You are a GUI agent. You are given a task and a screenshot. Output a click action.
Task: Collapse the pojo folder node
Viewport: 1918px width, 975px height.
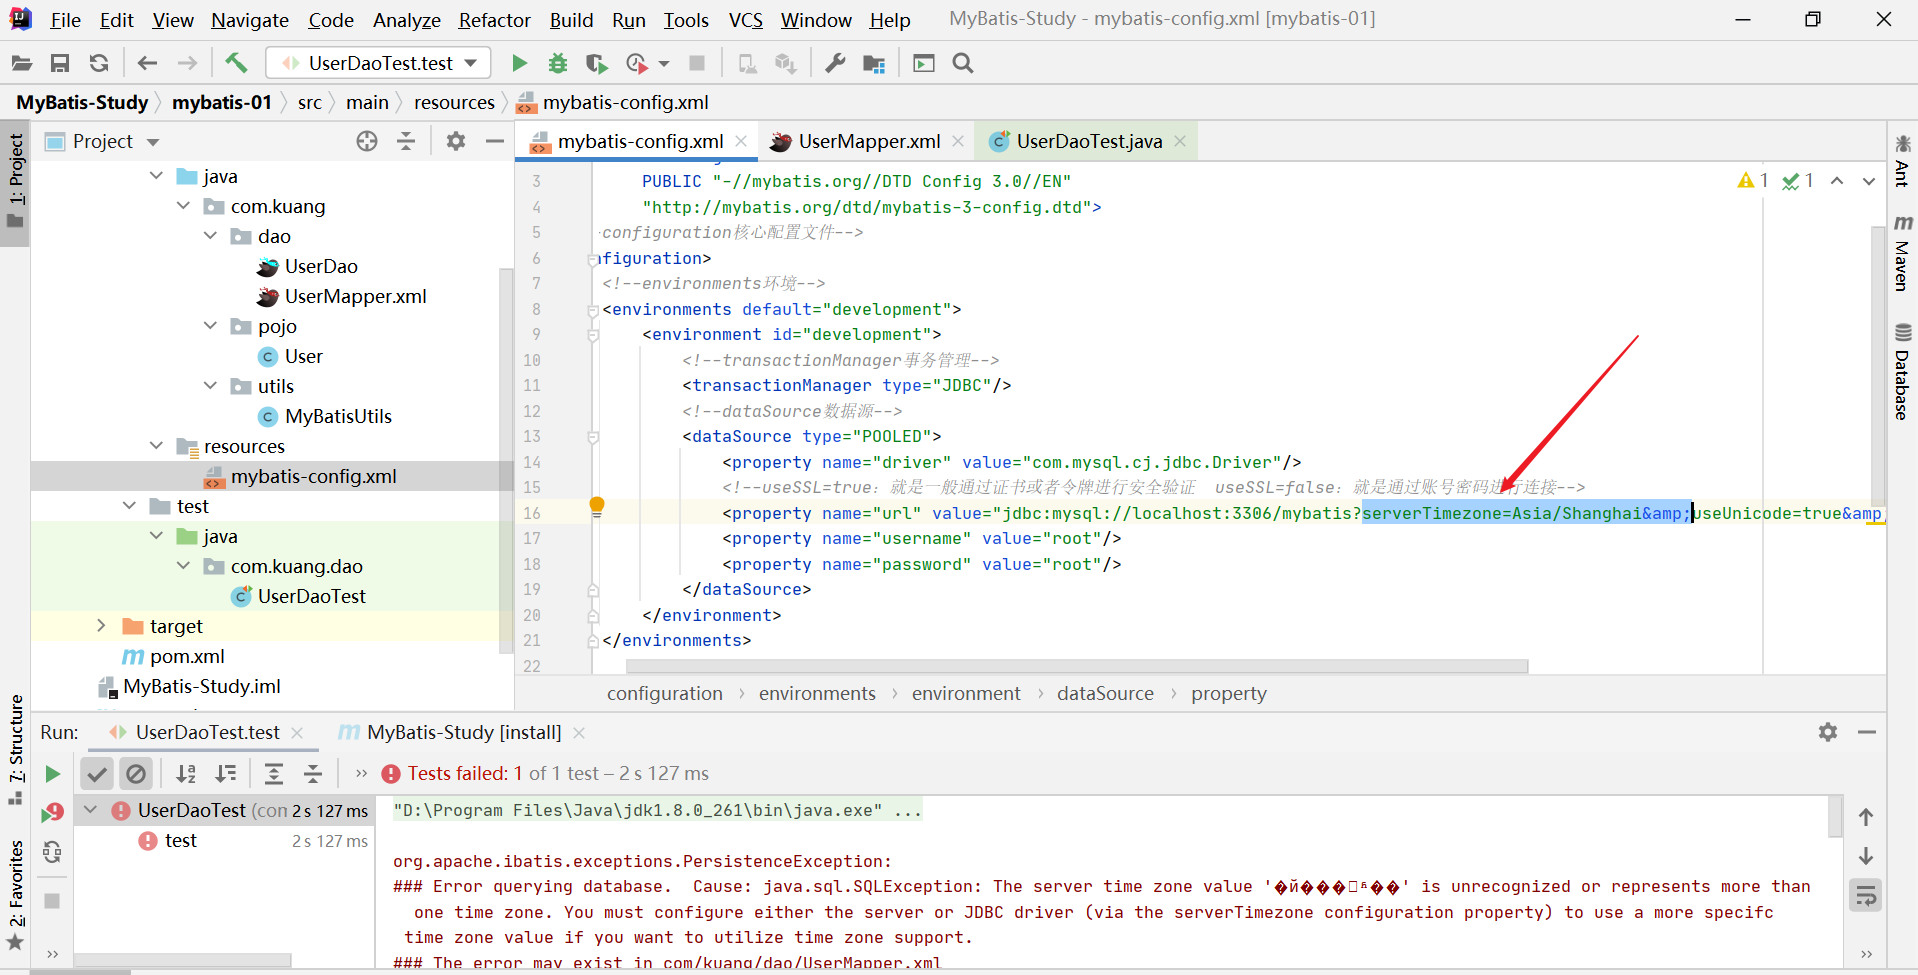210,326
